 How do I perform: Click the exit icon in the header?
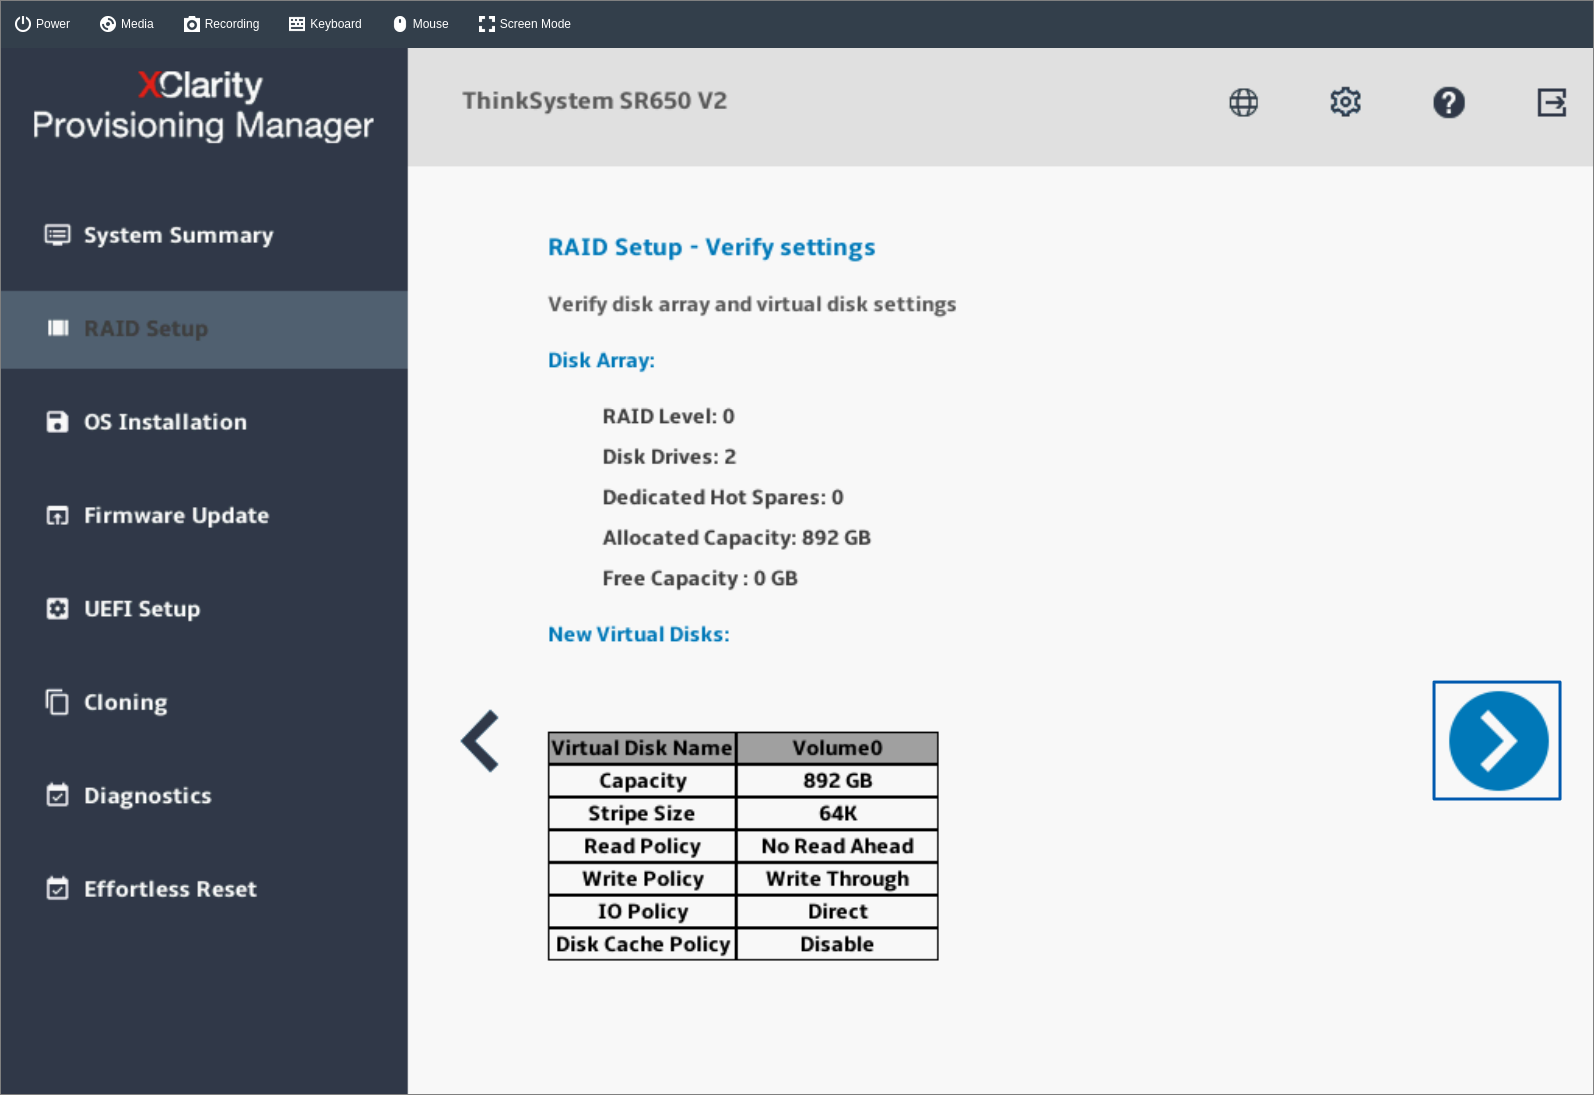(1551, 102)
